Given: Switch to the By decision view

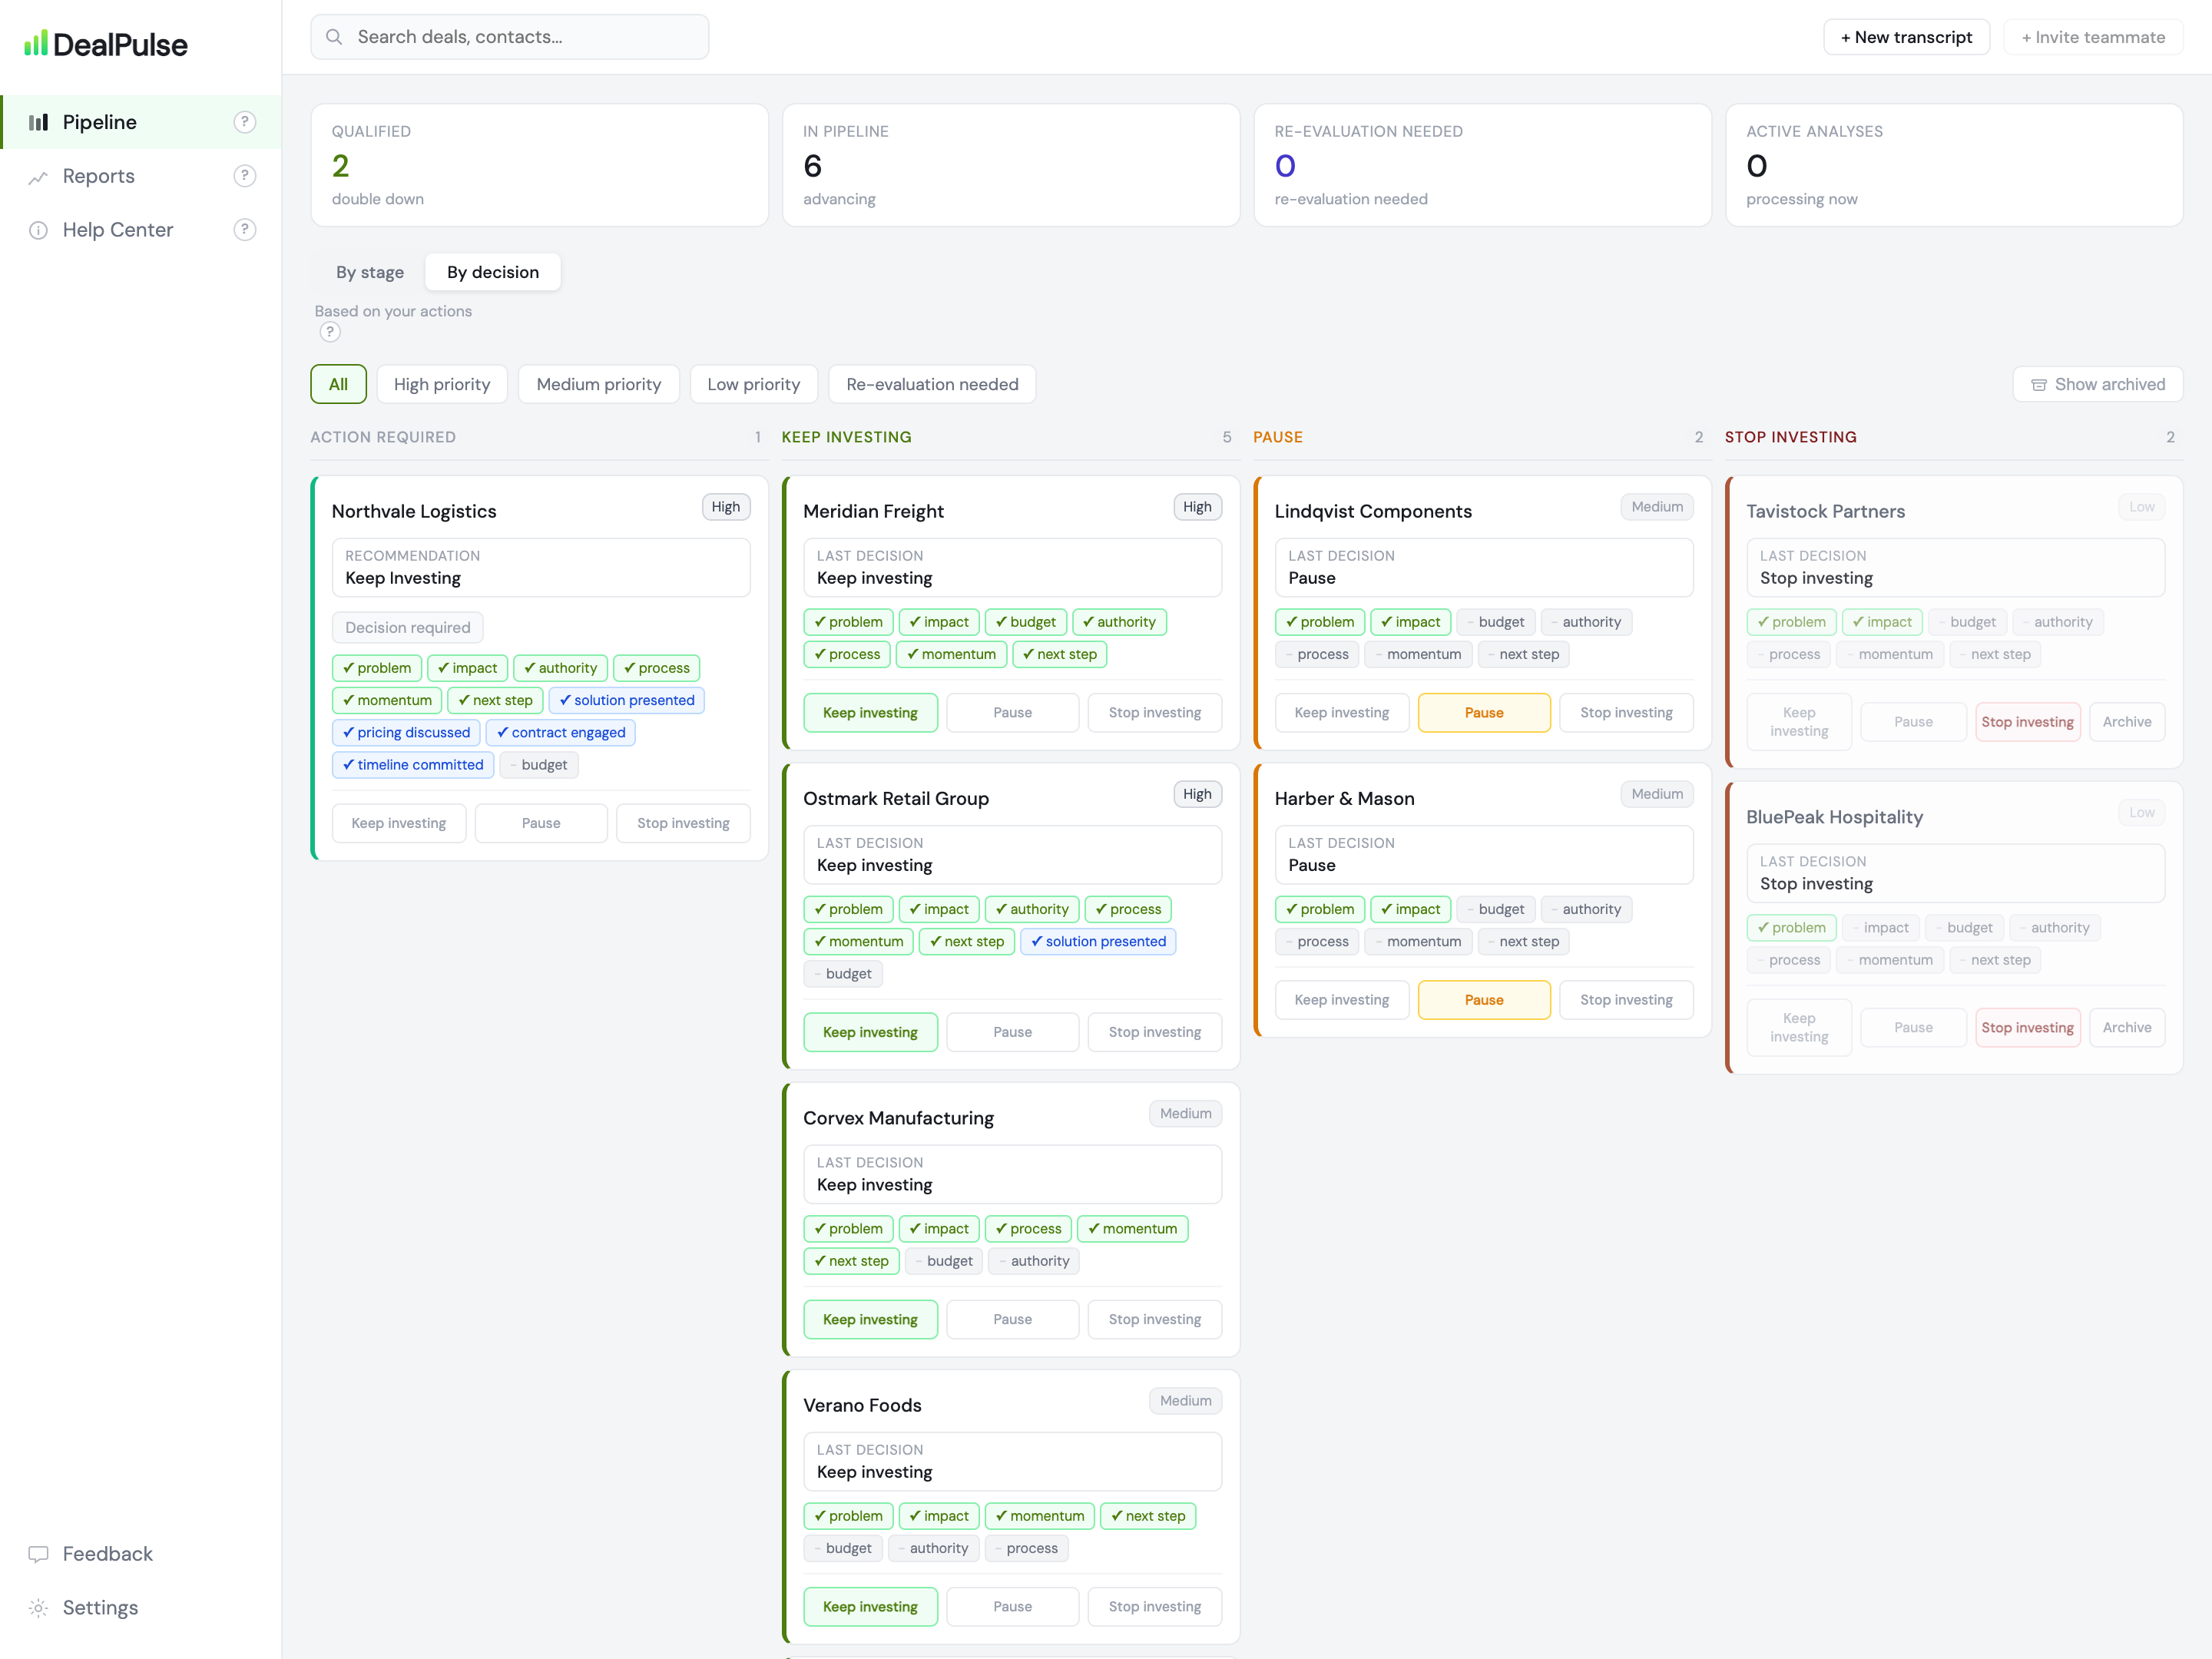Looking at the screenshot, I should coord(493,272).
